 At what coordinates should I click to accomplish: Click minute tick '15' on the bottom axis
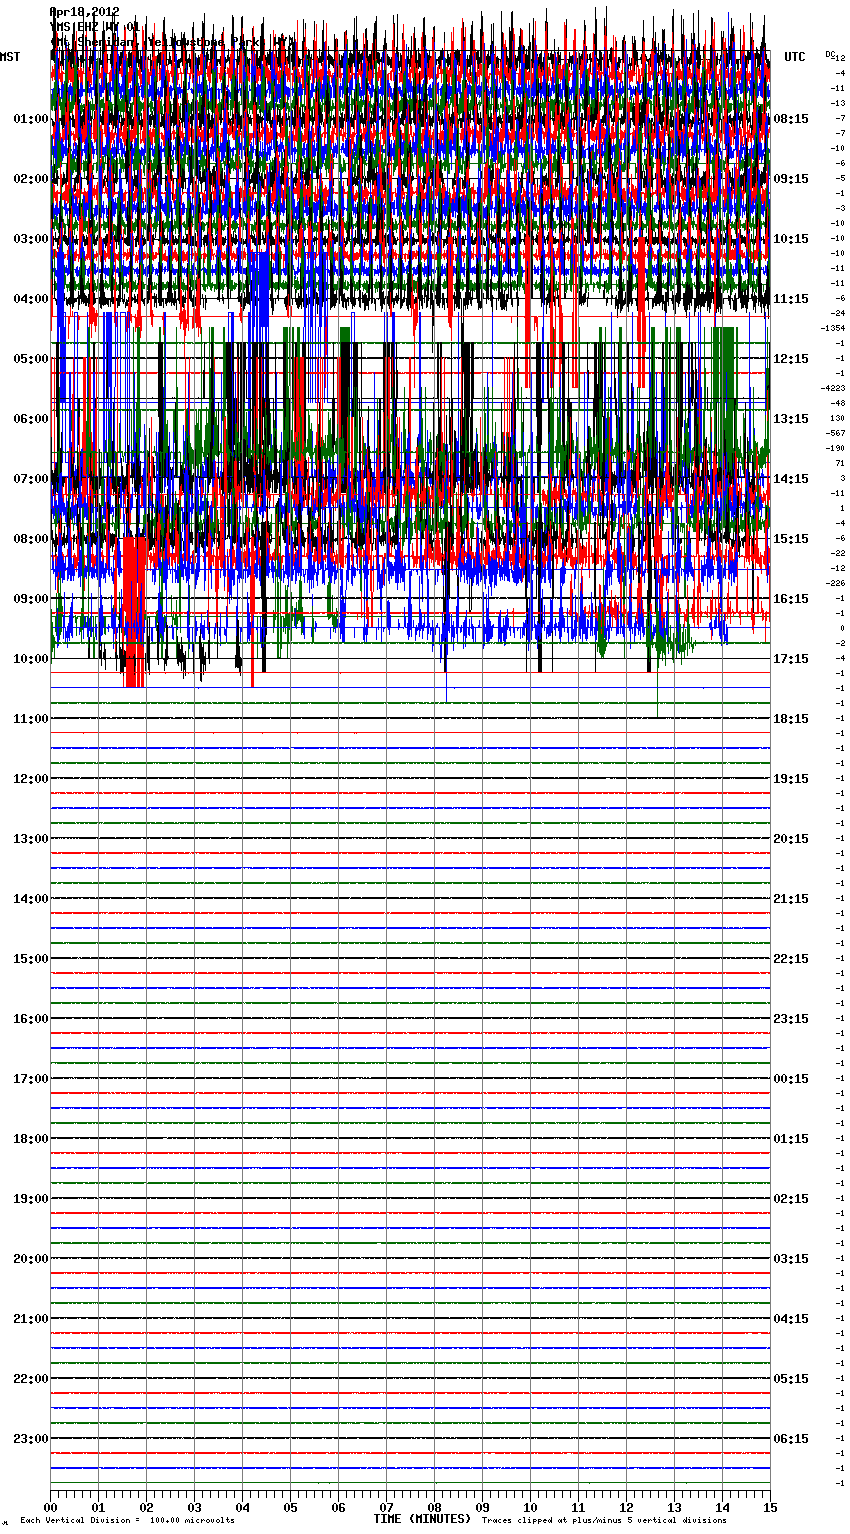pos(770,1507)
